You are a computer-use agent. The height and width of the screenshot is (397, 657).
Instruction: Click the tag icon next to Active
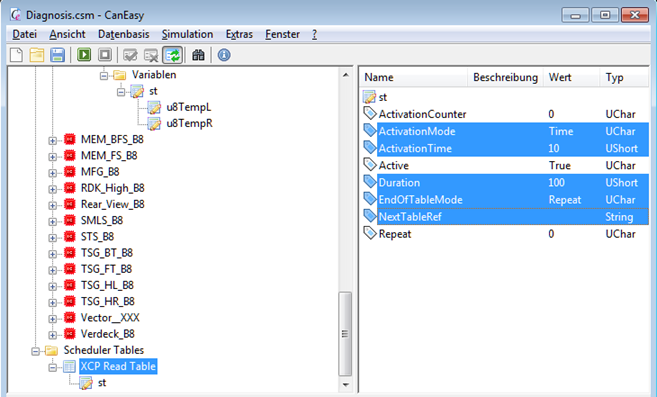click(x=370, y=164)
